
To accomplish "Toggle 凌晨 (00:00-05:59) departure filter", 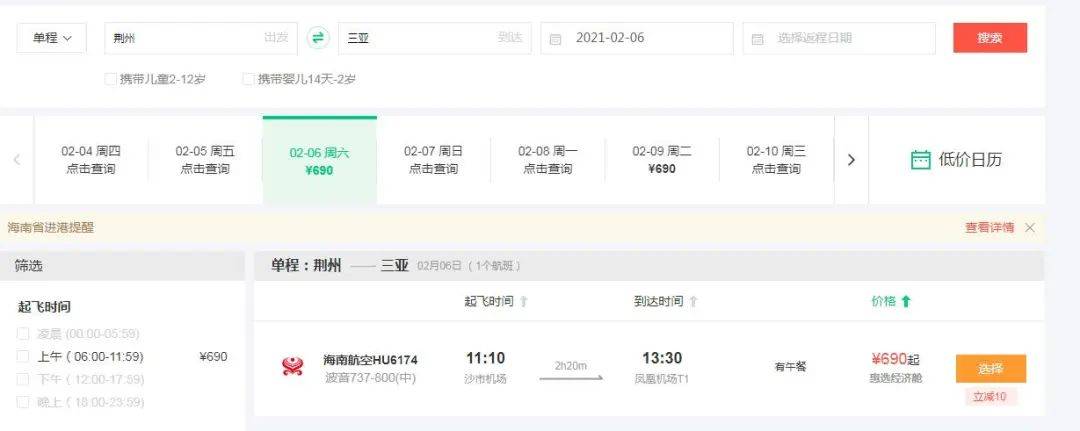I will 23,334.
